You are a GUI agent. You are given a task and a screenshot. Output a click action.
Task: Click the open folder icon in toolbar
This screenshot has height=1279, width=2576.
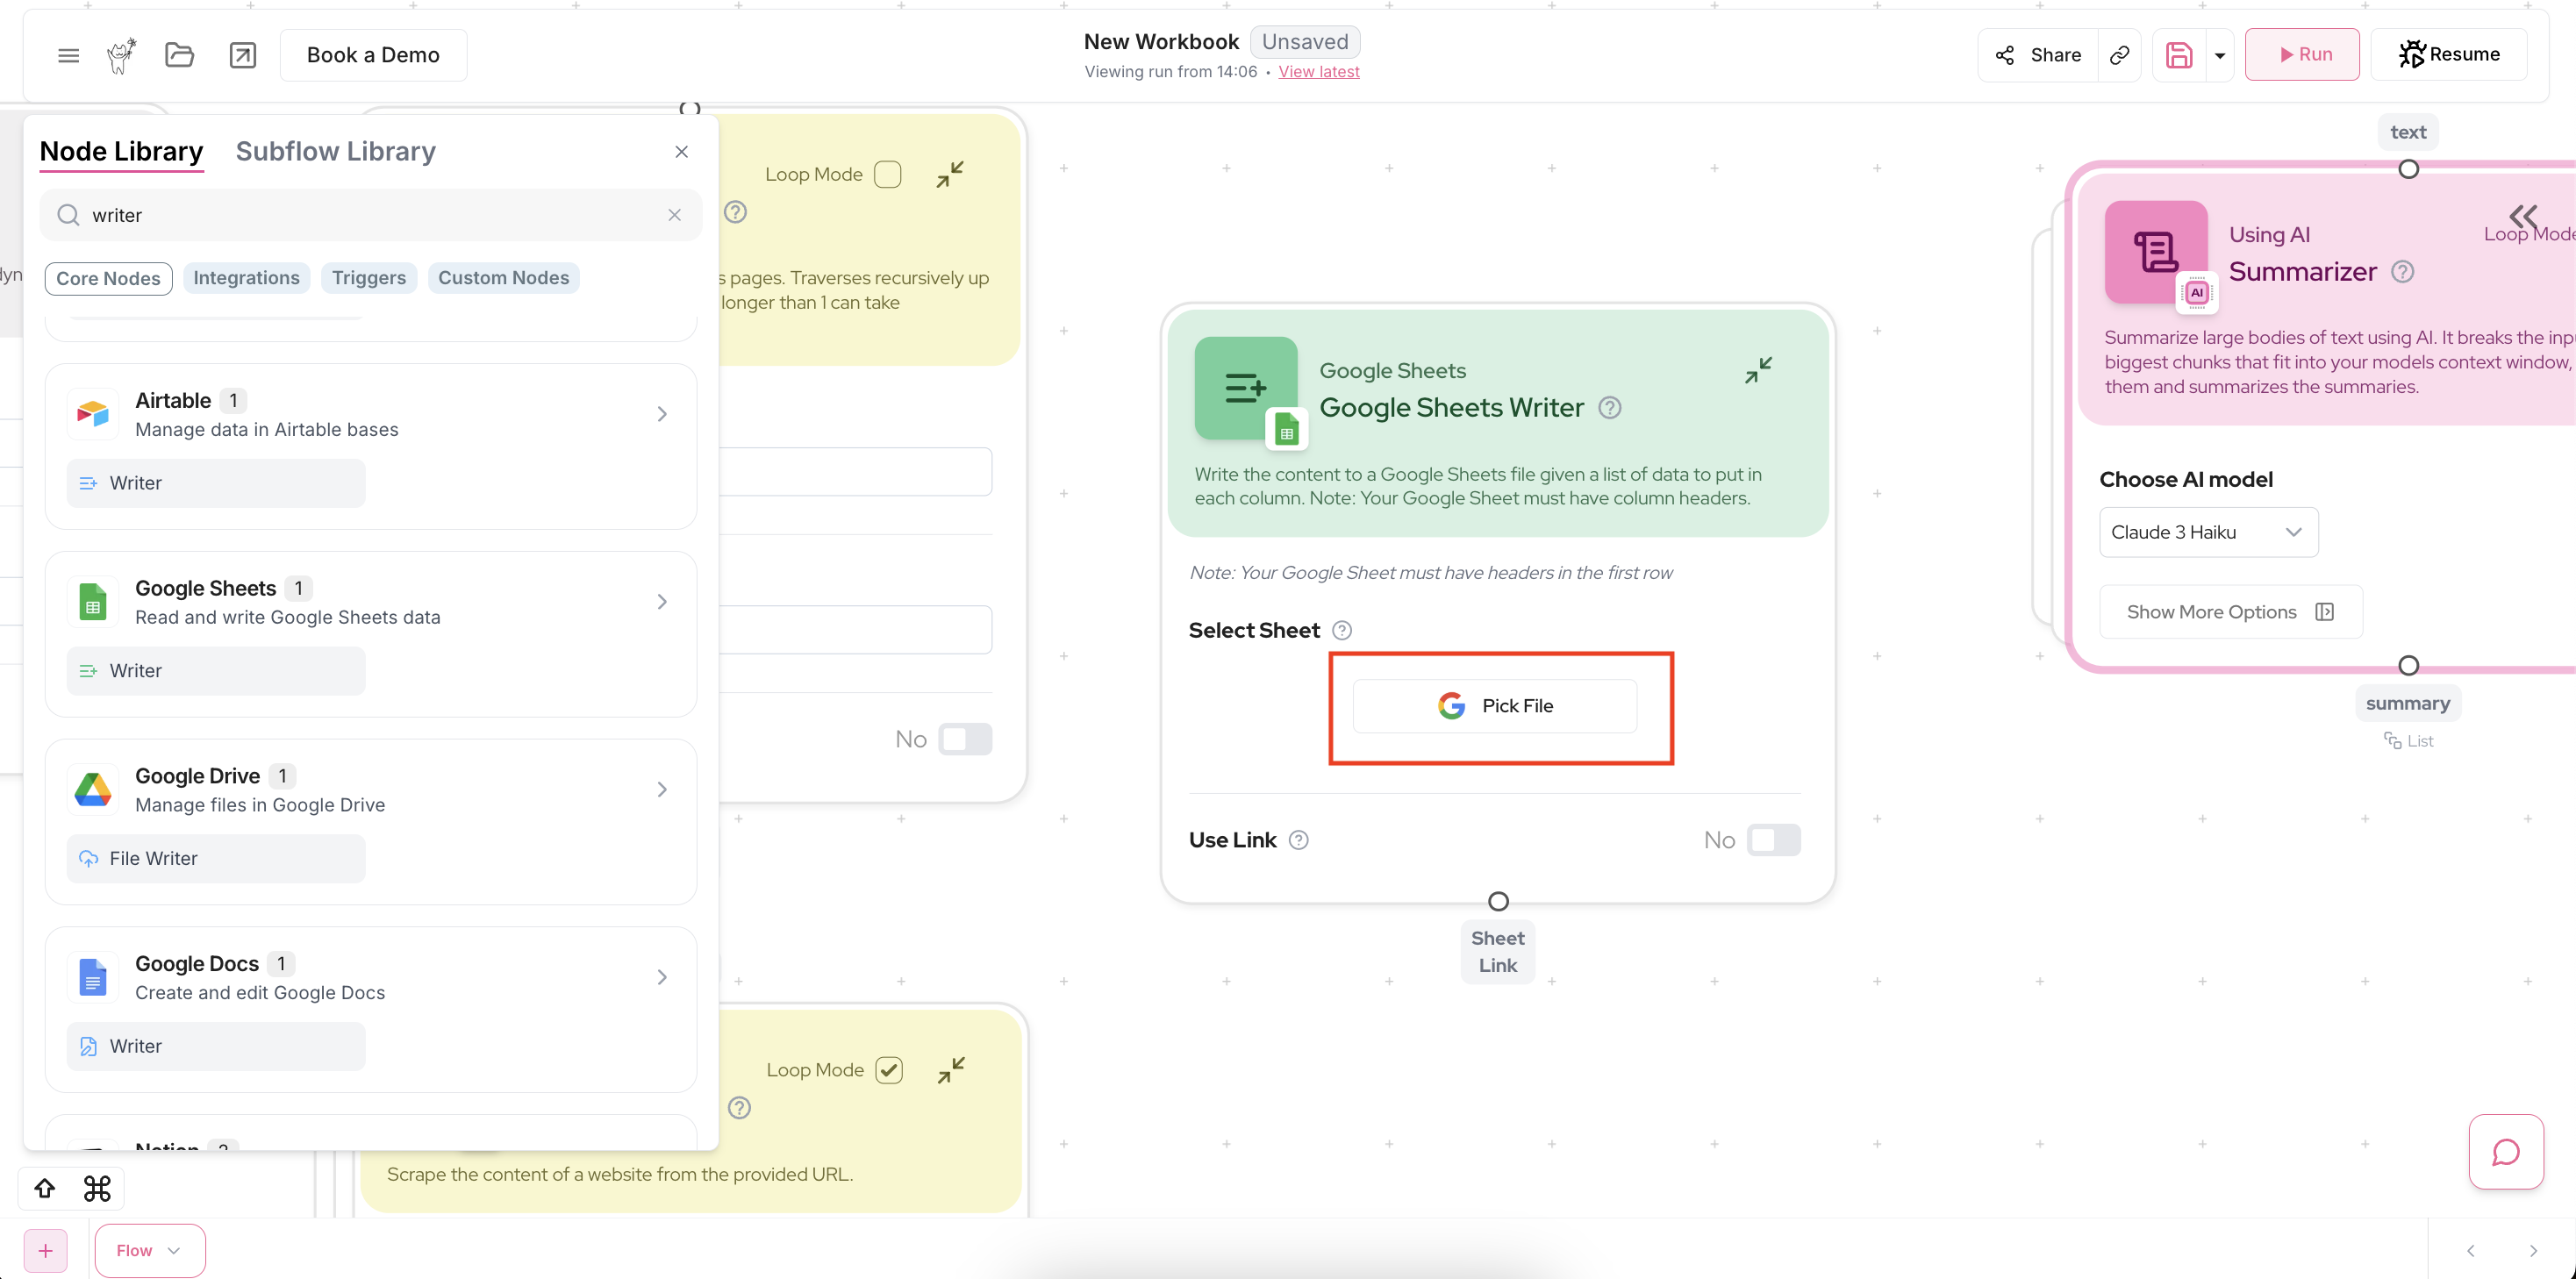pos(179,55)
